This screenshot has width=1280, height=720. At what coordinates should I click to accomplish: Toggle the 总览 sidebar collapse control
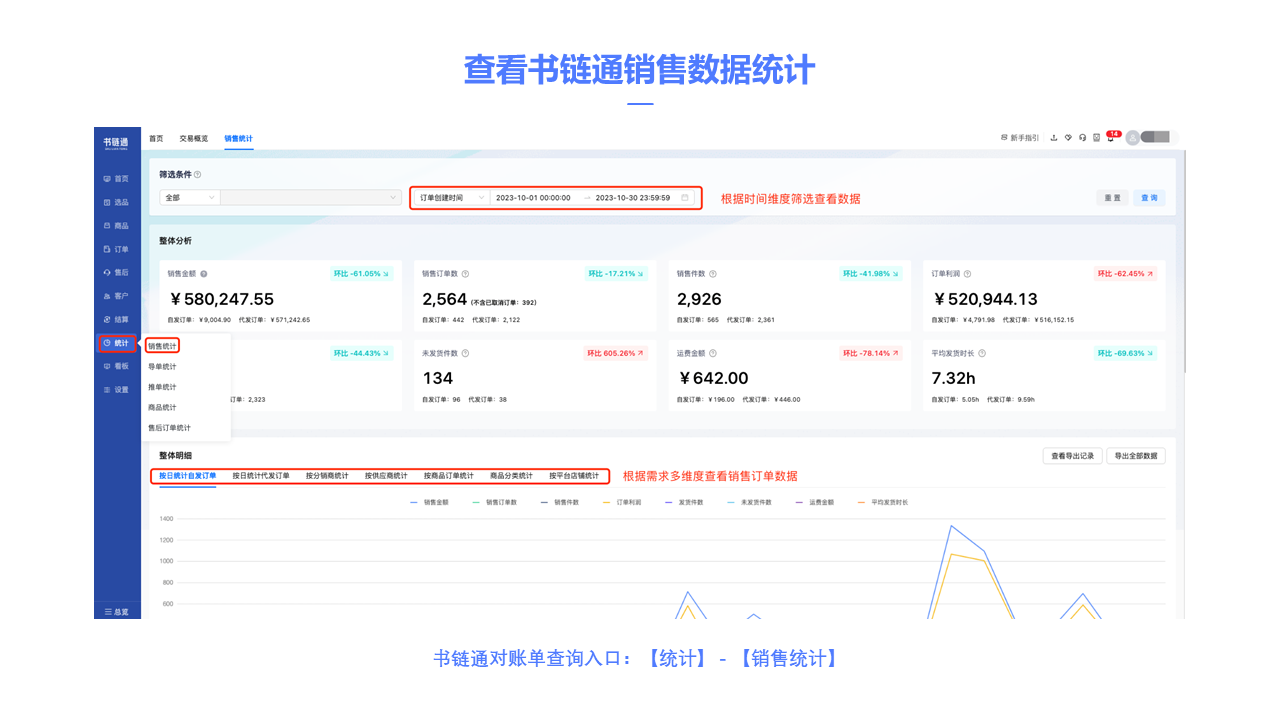(x=117, y=611)
